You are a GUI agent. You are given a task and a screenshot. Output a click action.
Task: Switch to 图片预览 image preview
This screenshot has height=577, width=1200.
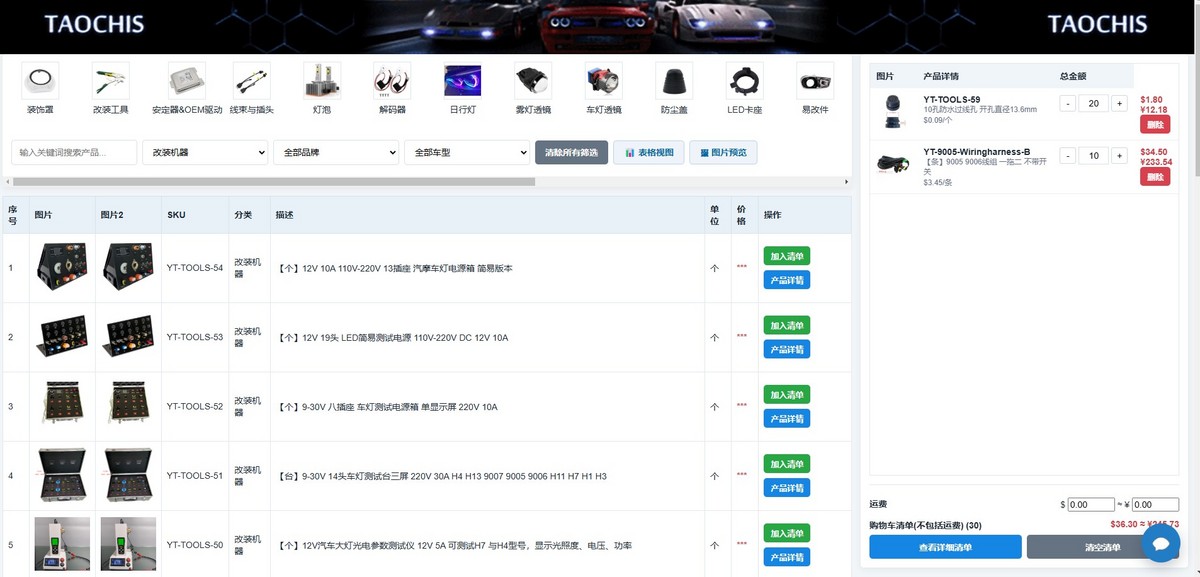coord(724,152)
